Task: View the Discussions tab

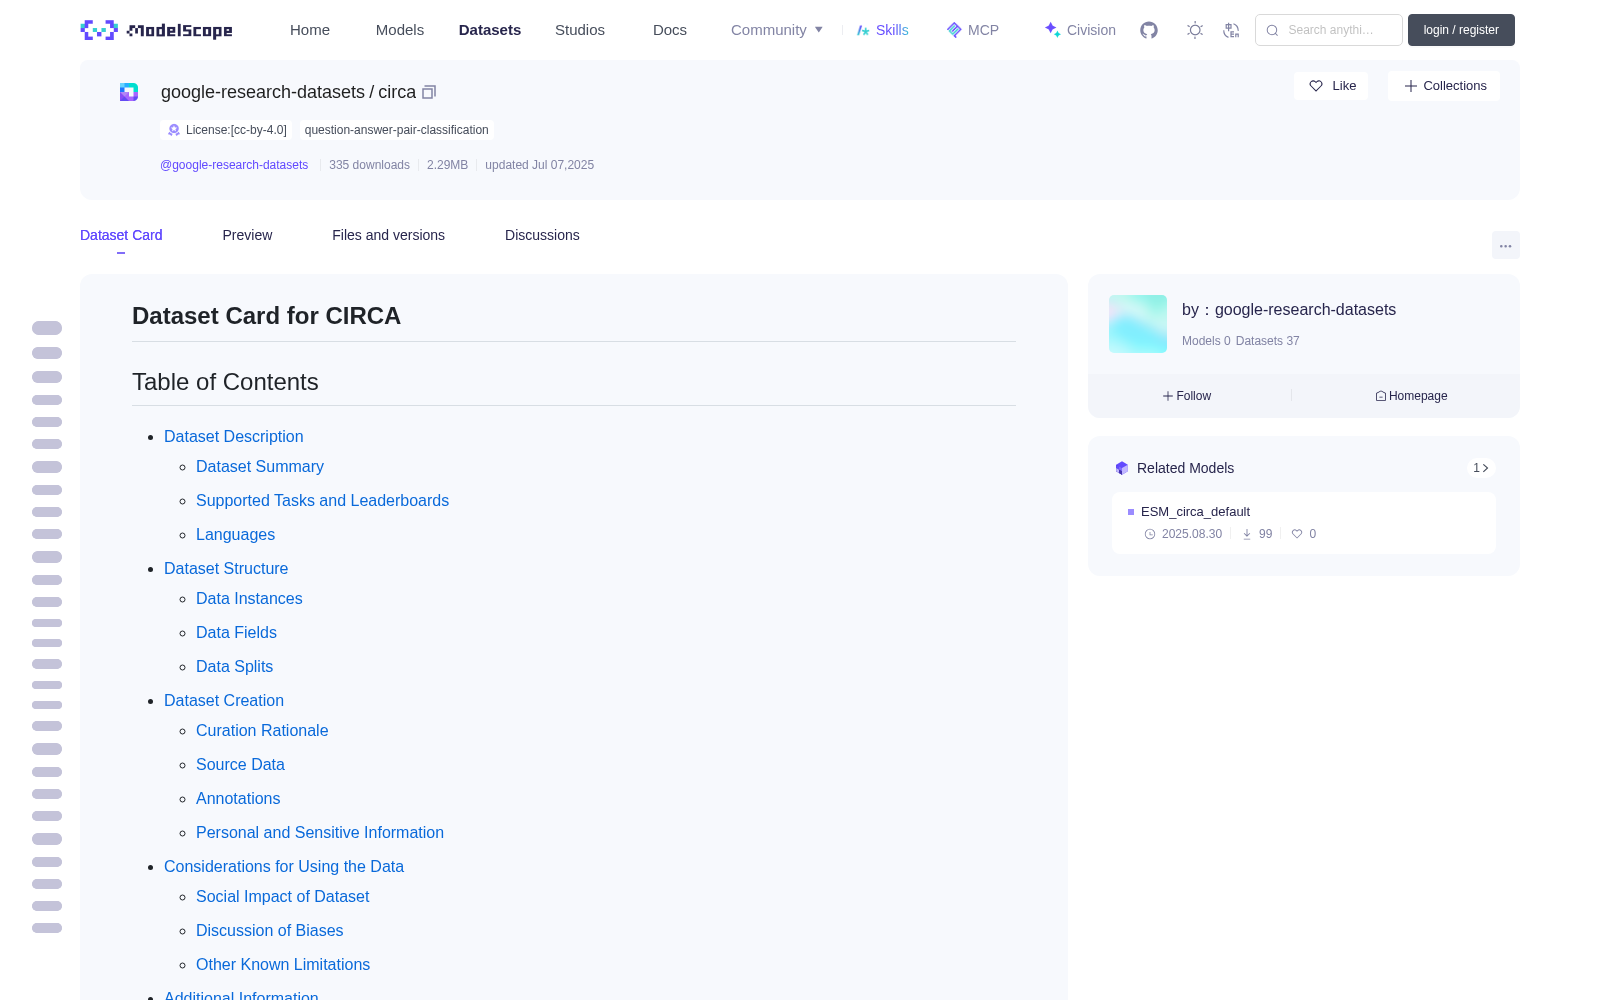Action: [x=542, y=235]
